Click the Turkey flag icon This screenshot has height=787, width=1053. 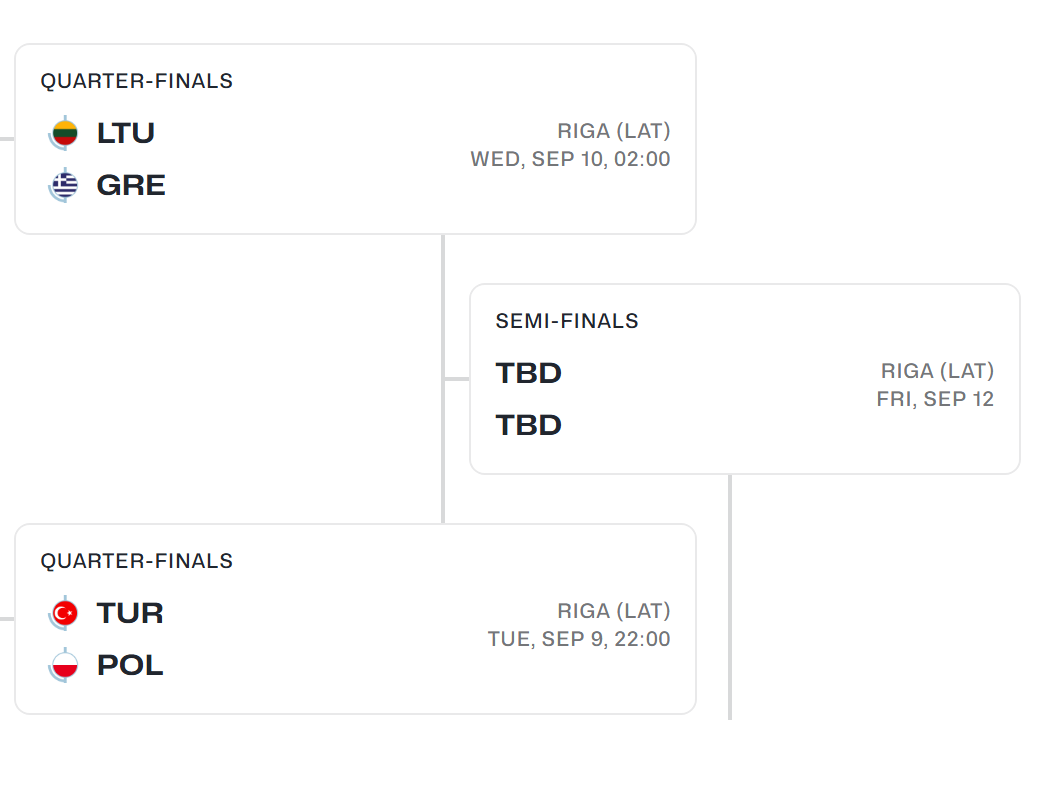[x=64, y=613]
